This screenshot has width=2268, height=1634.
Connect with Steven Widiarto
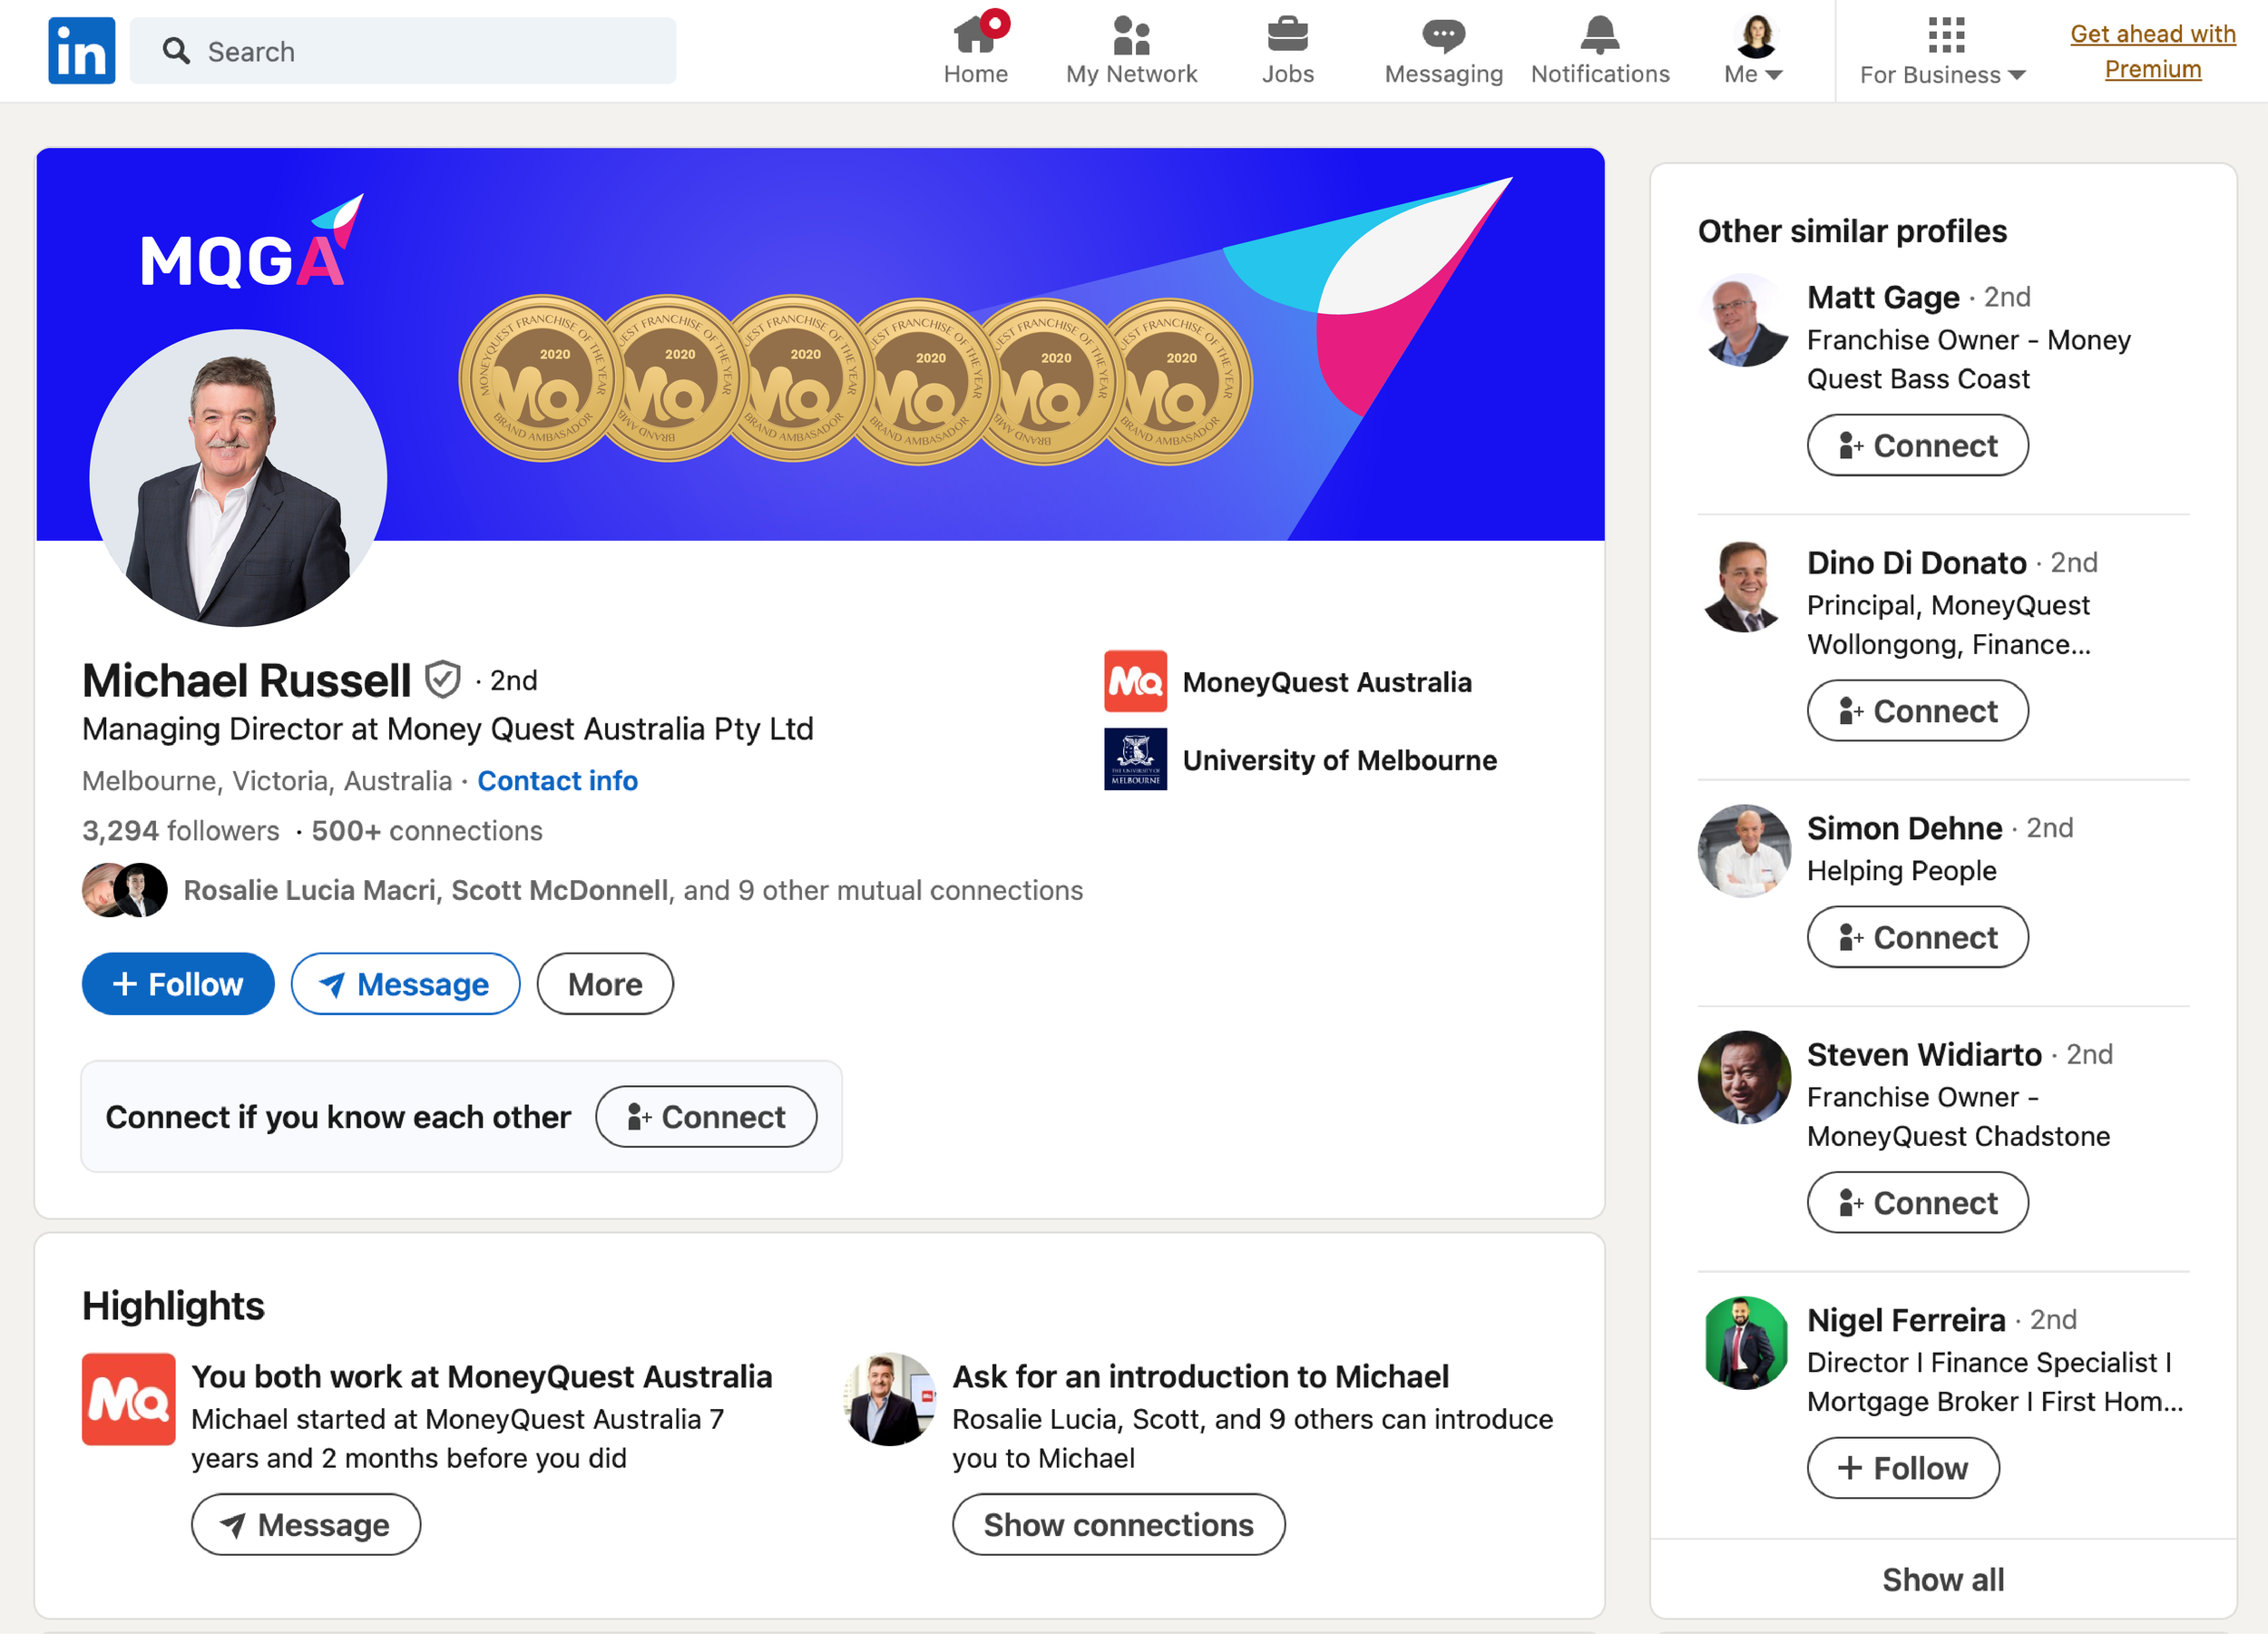[x=1917, y=1203]
